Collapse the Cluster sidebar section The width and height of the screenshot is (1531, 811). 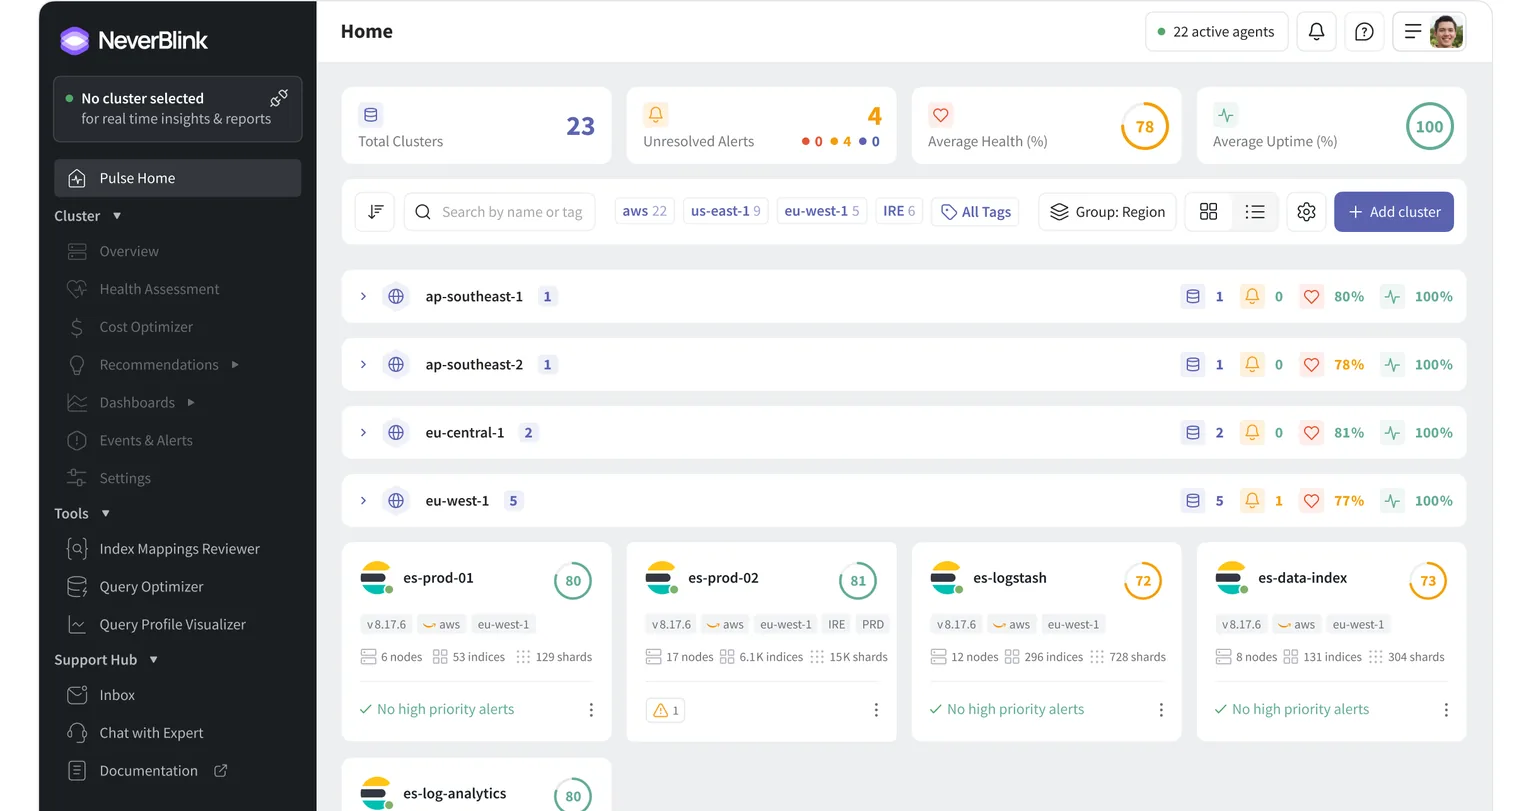pos(117,216)
